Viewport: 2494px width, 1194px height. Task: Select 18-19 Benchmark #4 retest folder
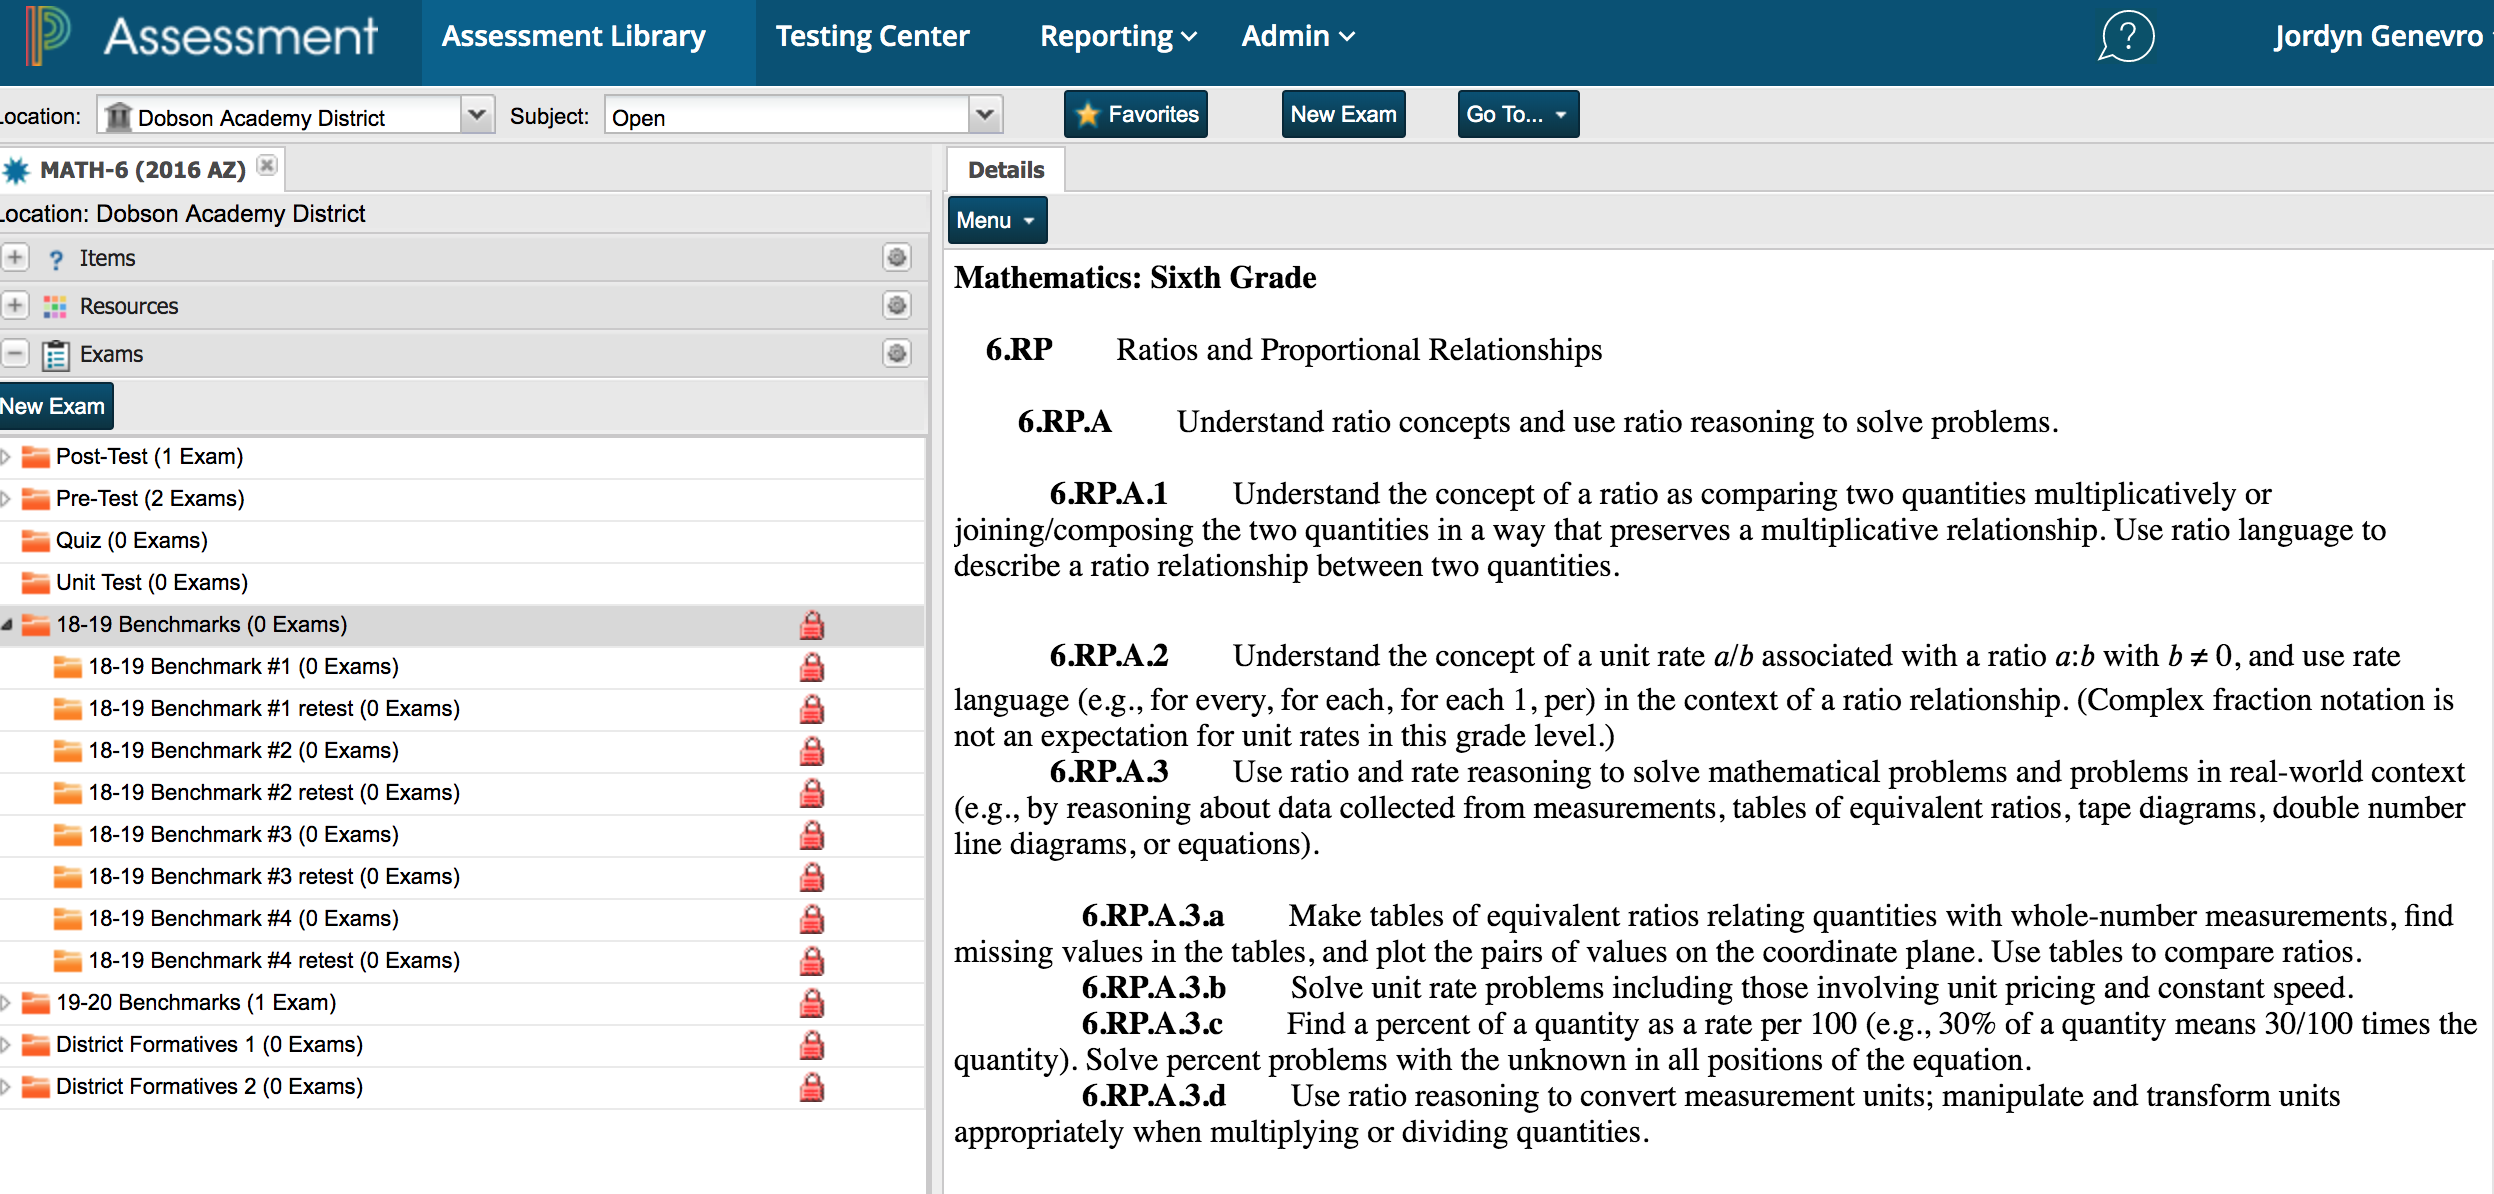click(274, 961)
